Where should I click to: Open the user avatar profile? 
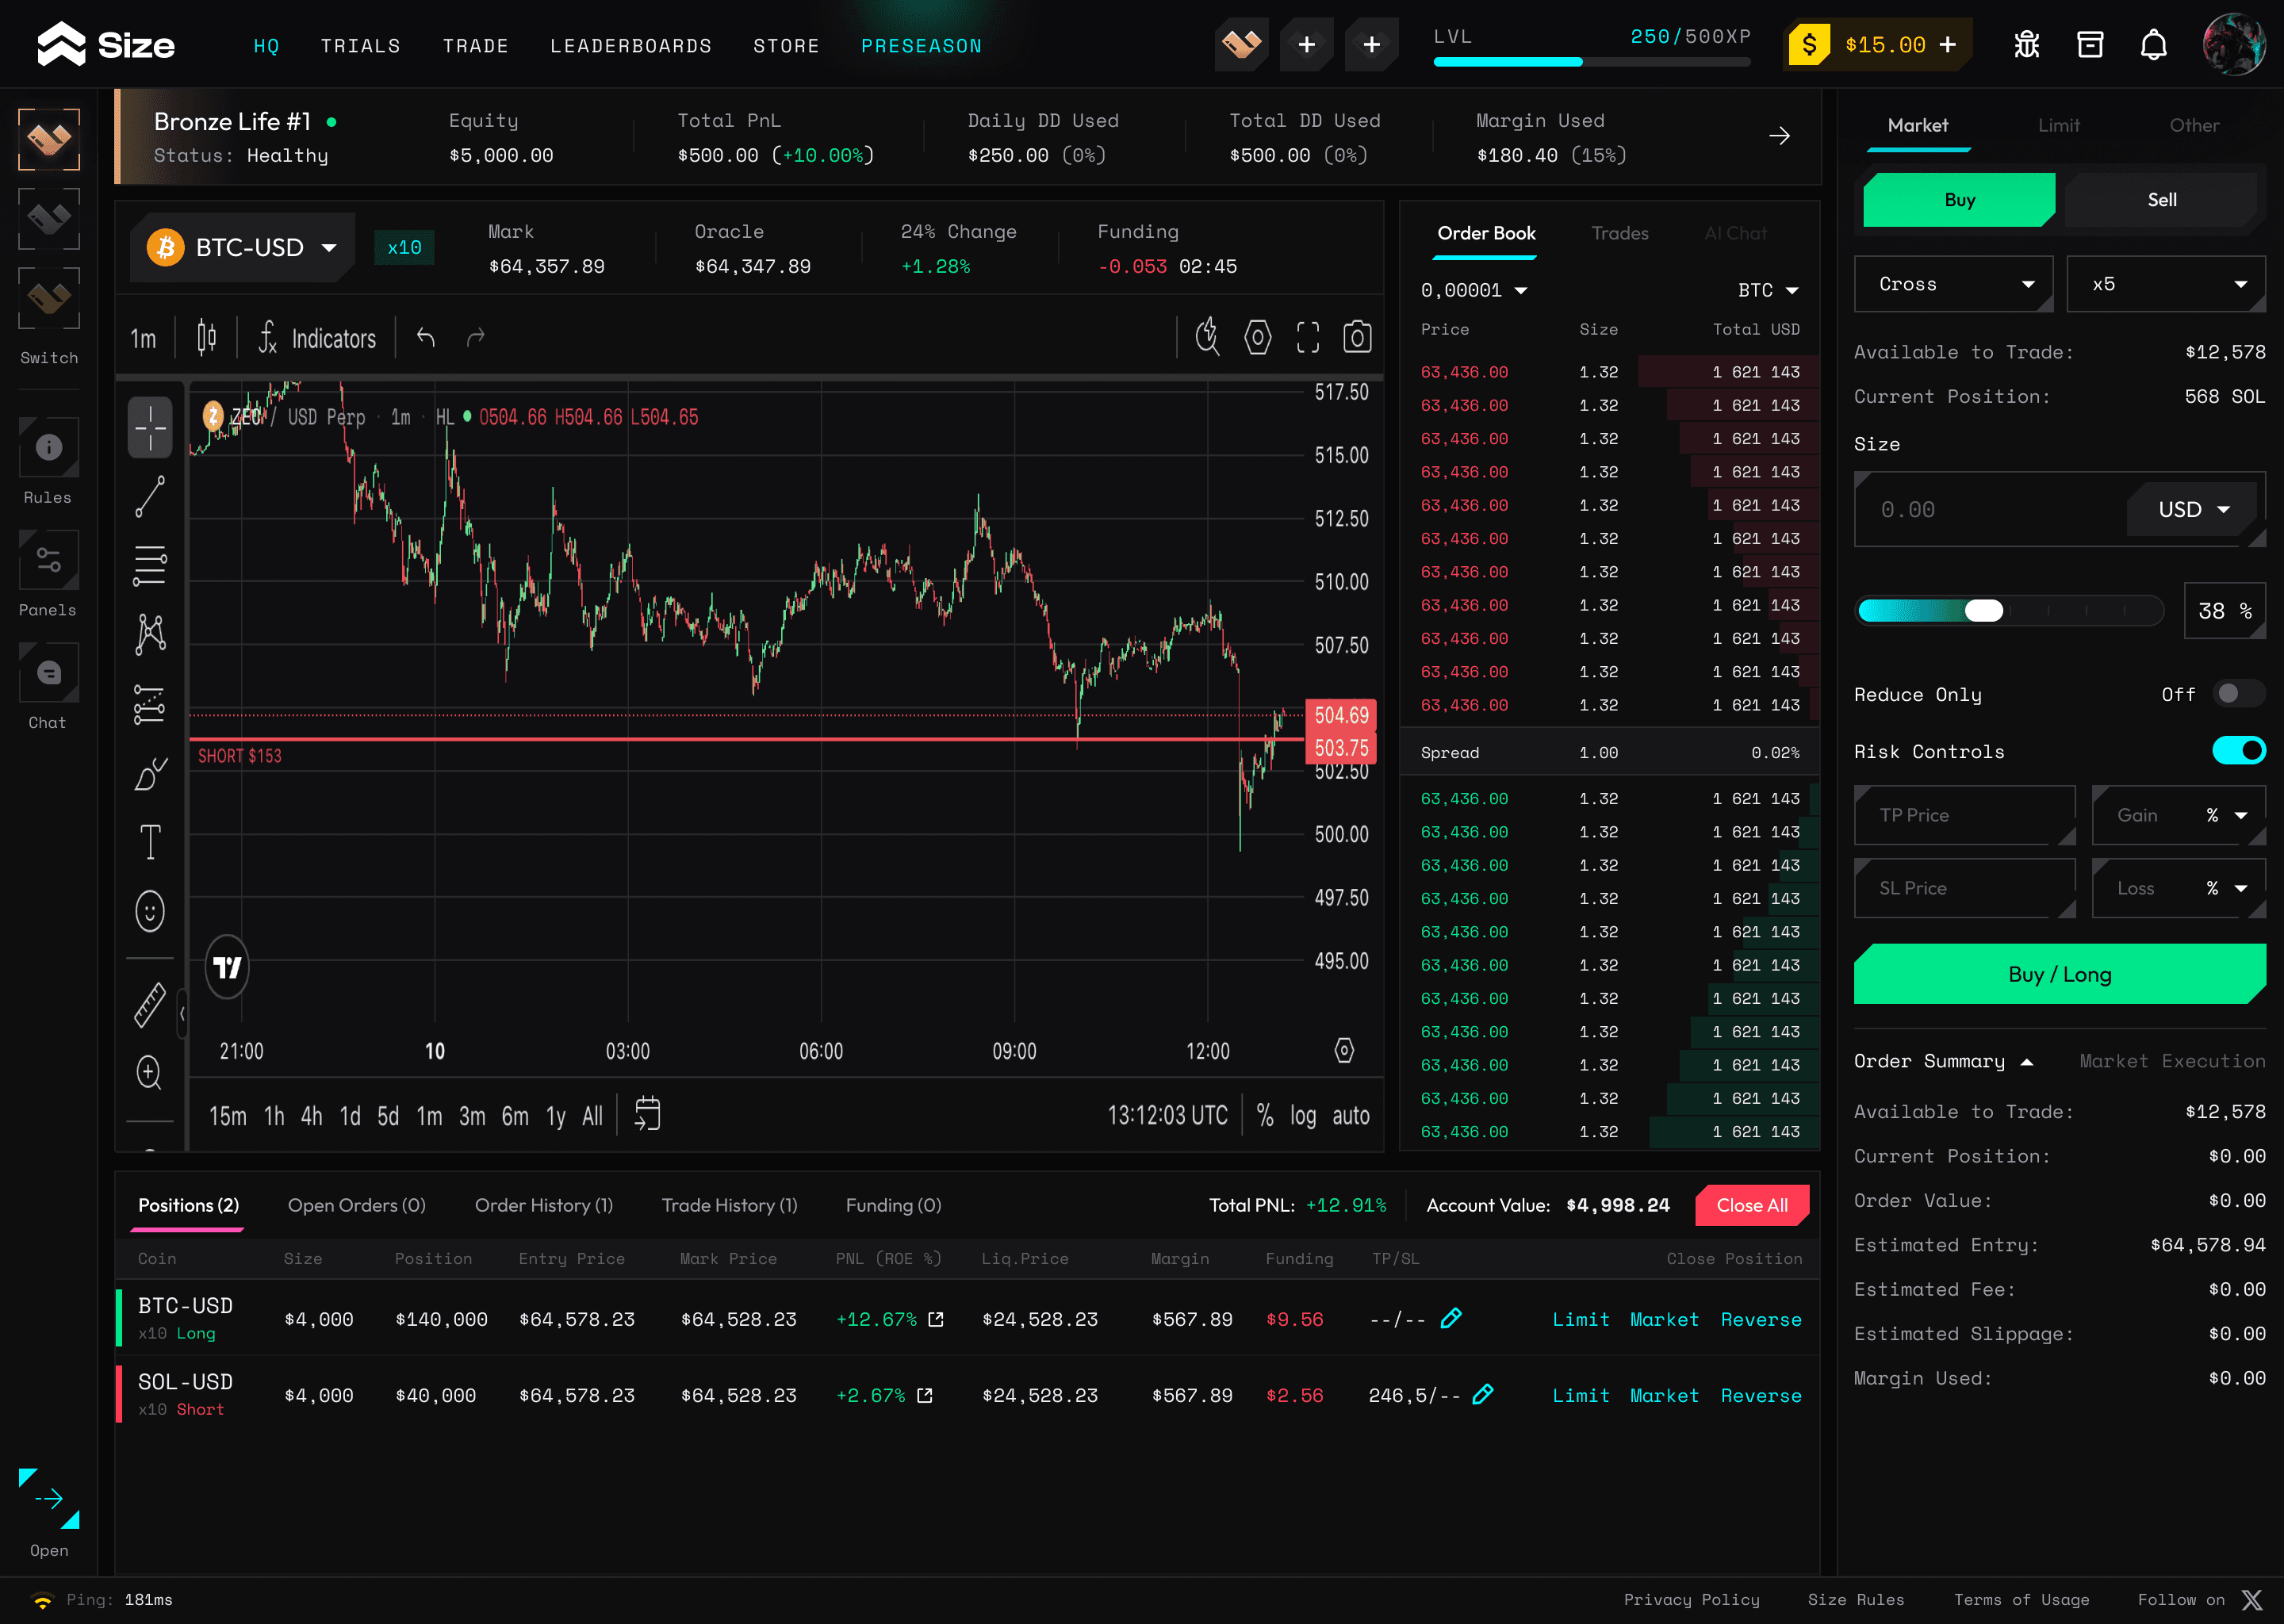click(x=2233, y=45)
